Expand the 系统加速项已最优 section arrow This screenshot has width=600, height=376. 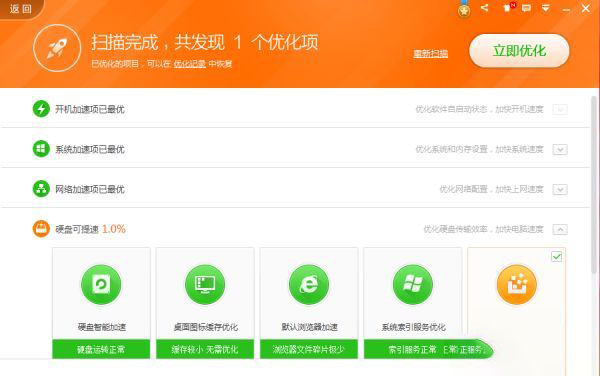coord(560,150)
